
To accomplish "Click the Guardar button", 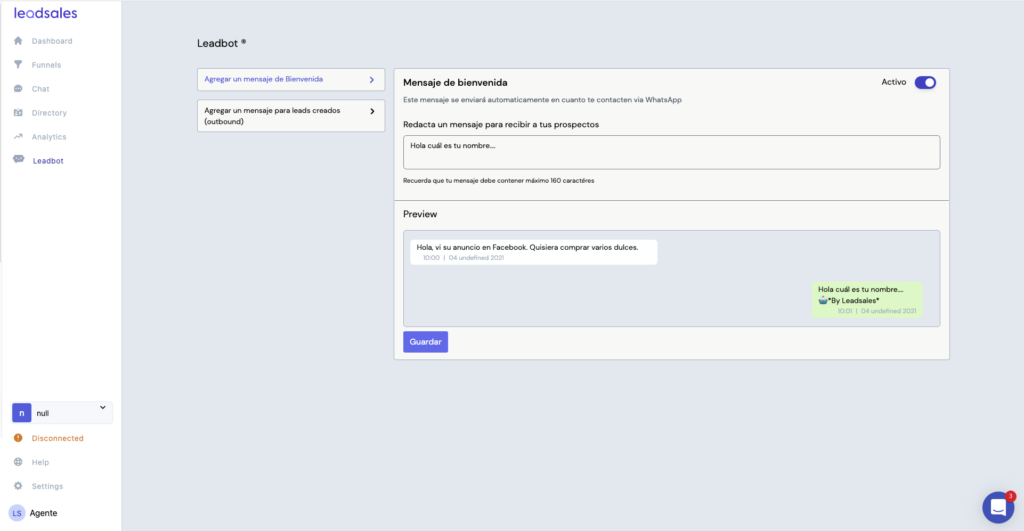I will tap(425, 342).
